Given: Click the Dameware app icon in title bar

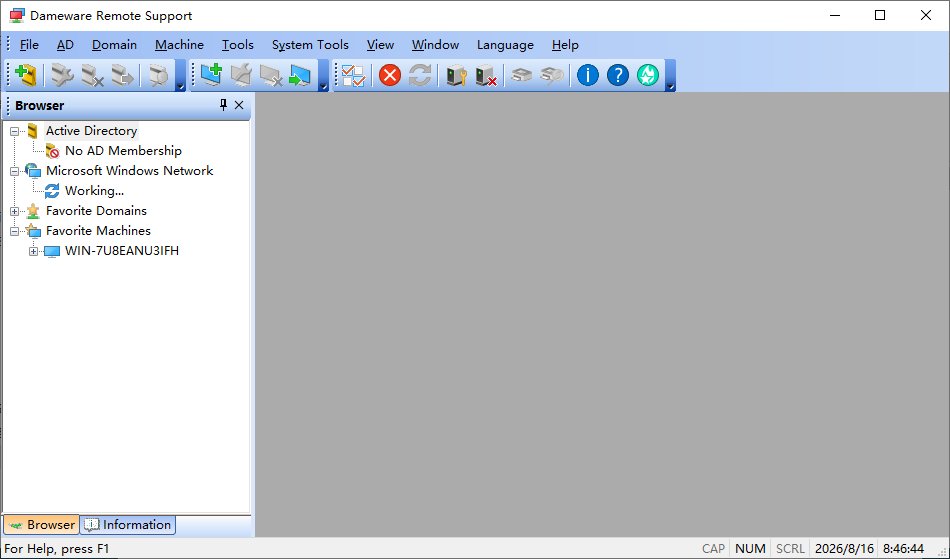Looking at the screenshot, I should pyautogui.click(x=17, y=16).
